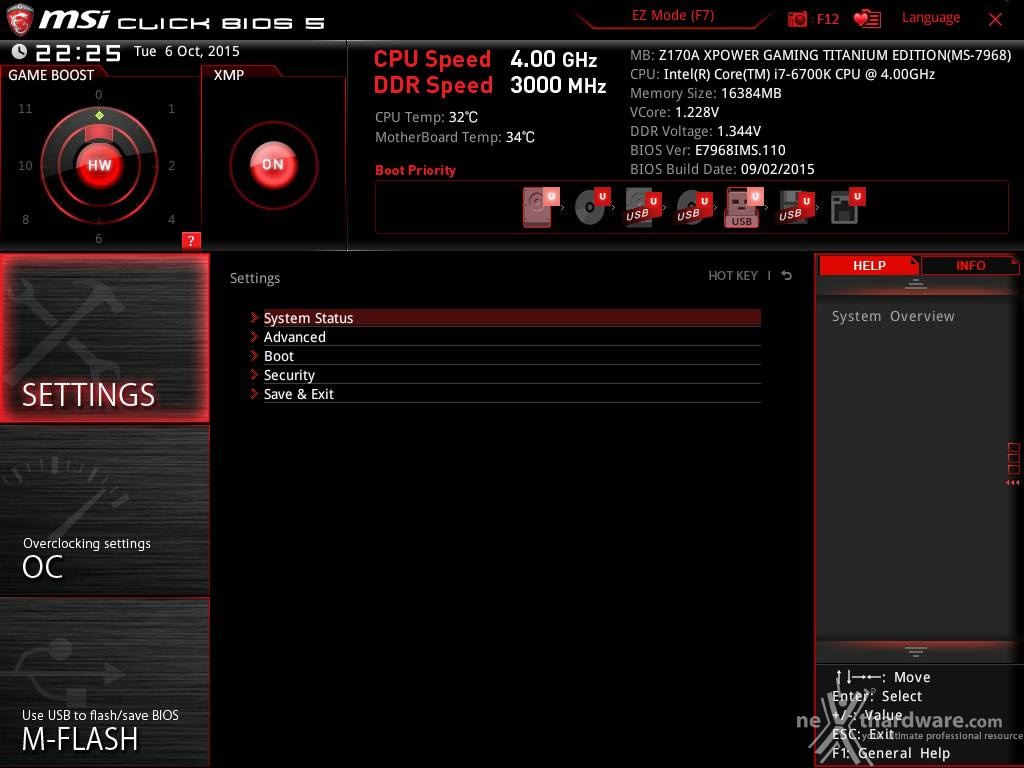1024x768 pixels.
Task: Open the Game Boost question mark help
Action: (191, 240)
